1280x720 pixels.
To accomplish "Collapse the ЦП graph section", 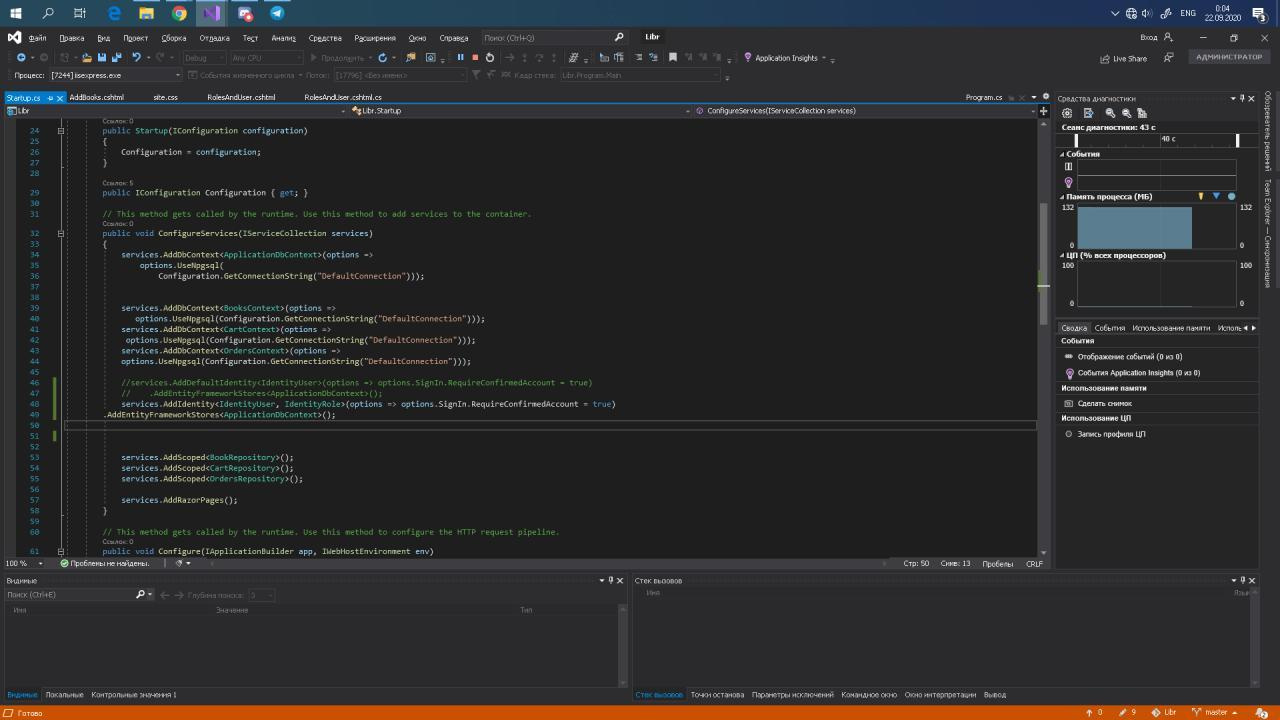I will point(1062,255).
